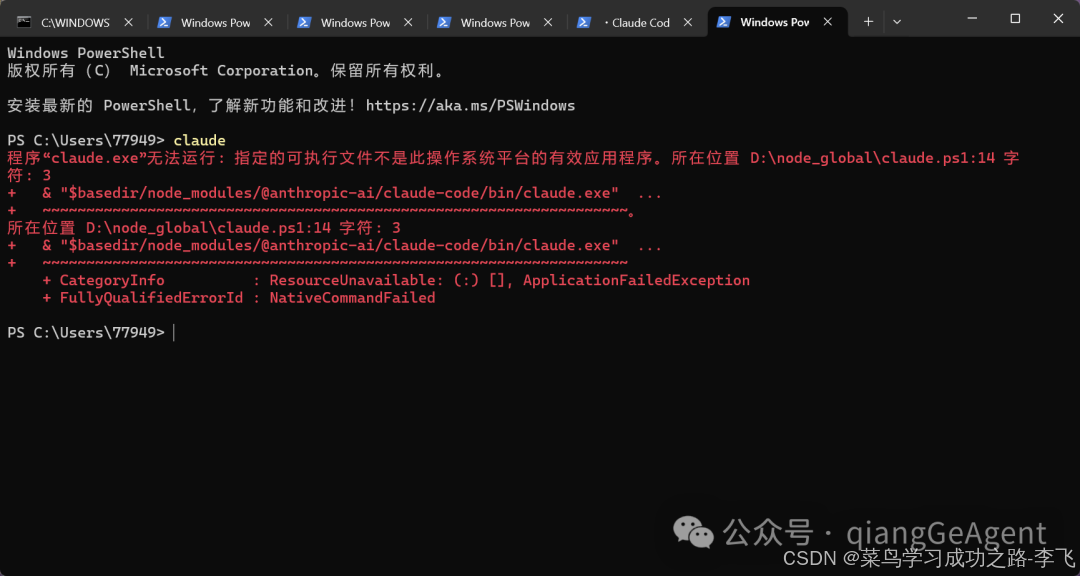The width and height of the screenshot is (1080, 576).
Task: Close the active Windows PowerShell tab
Action: 828,22
